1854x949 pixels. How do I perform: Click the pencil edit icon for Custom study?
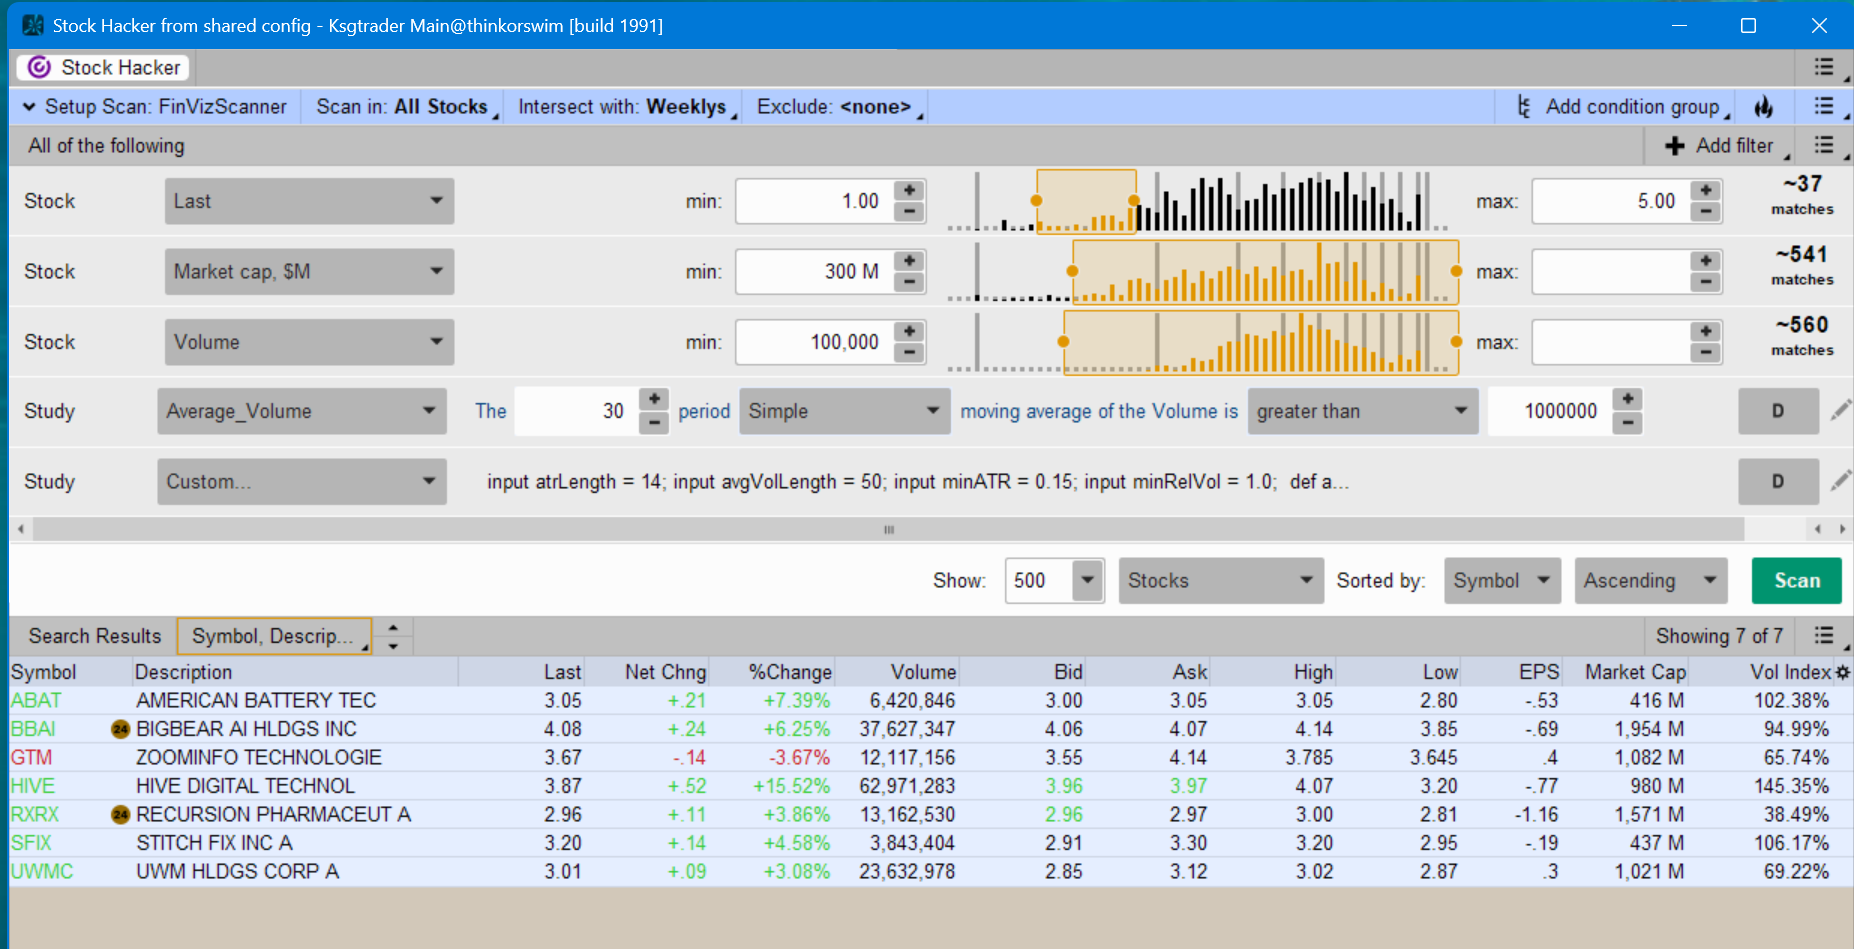[1840, 481]
